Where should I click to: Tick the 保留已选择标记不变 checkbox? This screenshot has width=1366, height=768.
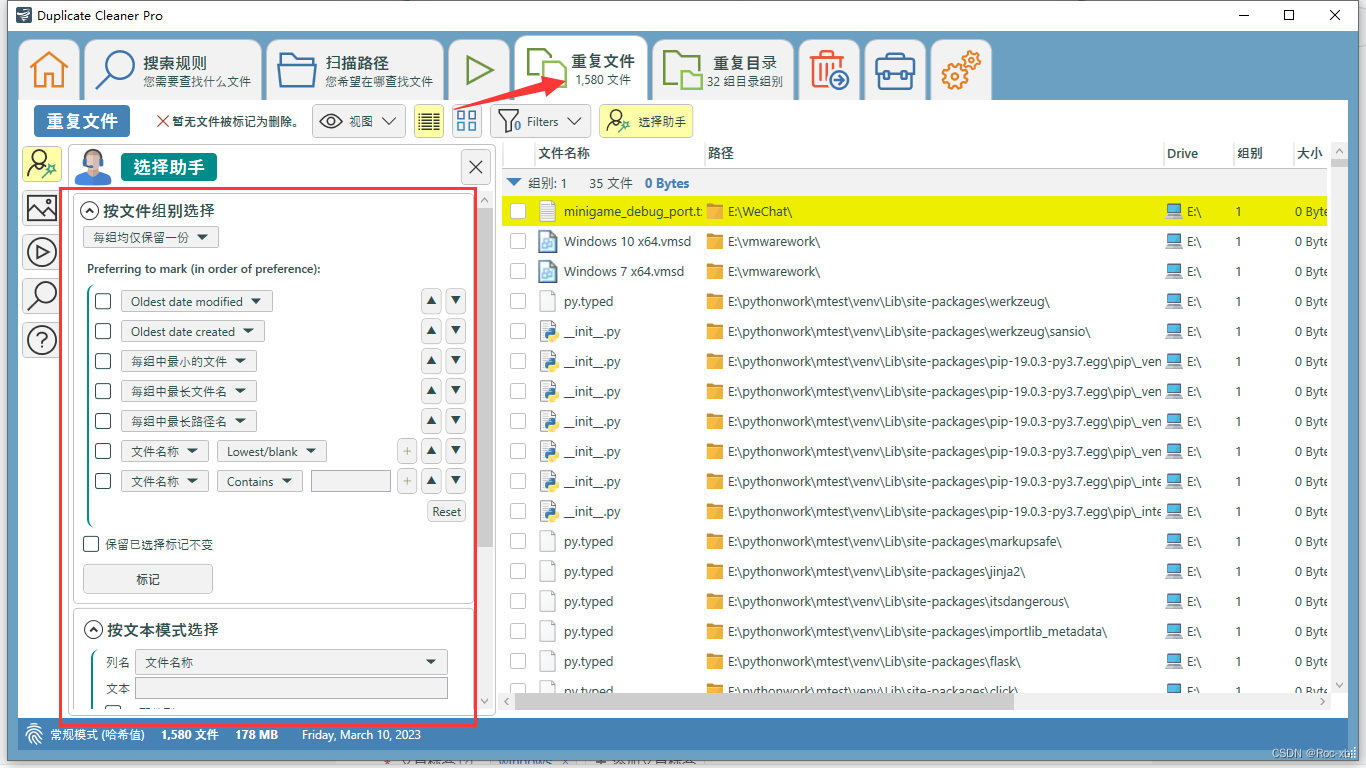click(x=91, y=544)
